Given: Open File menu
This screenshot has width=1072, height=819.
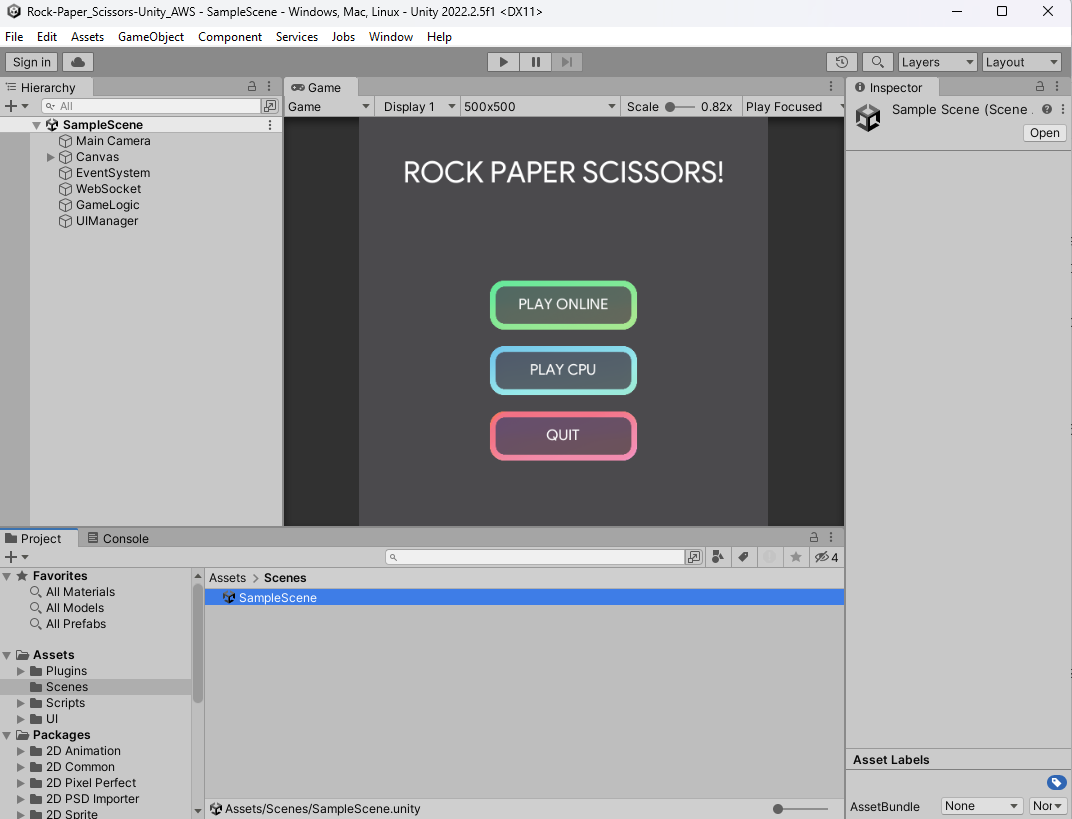Looking at the screenshot, I should [x=14, y=37].
